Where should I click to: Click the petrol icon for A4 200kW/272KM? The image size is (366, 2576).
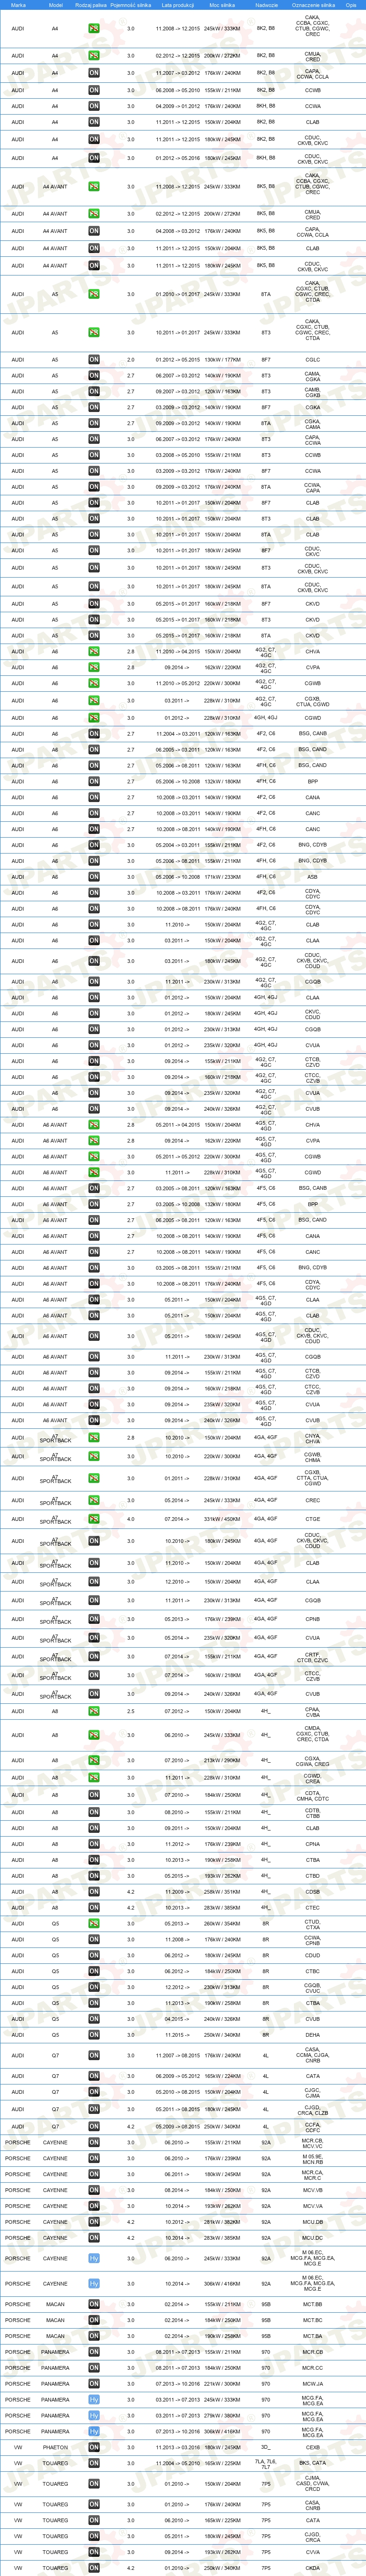94,56
